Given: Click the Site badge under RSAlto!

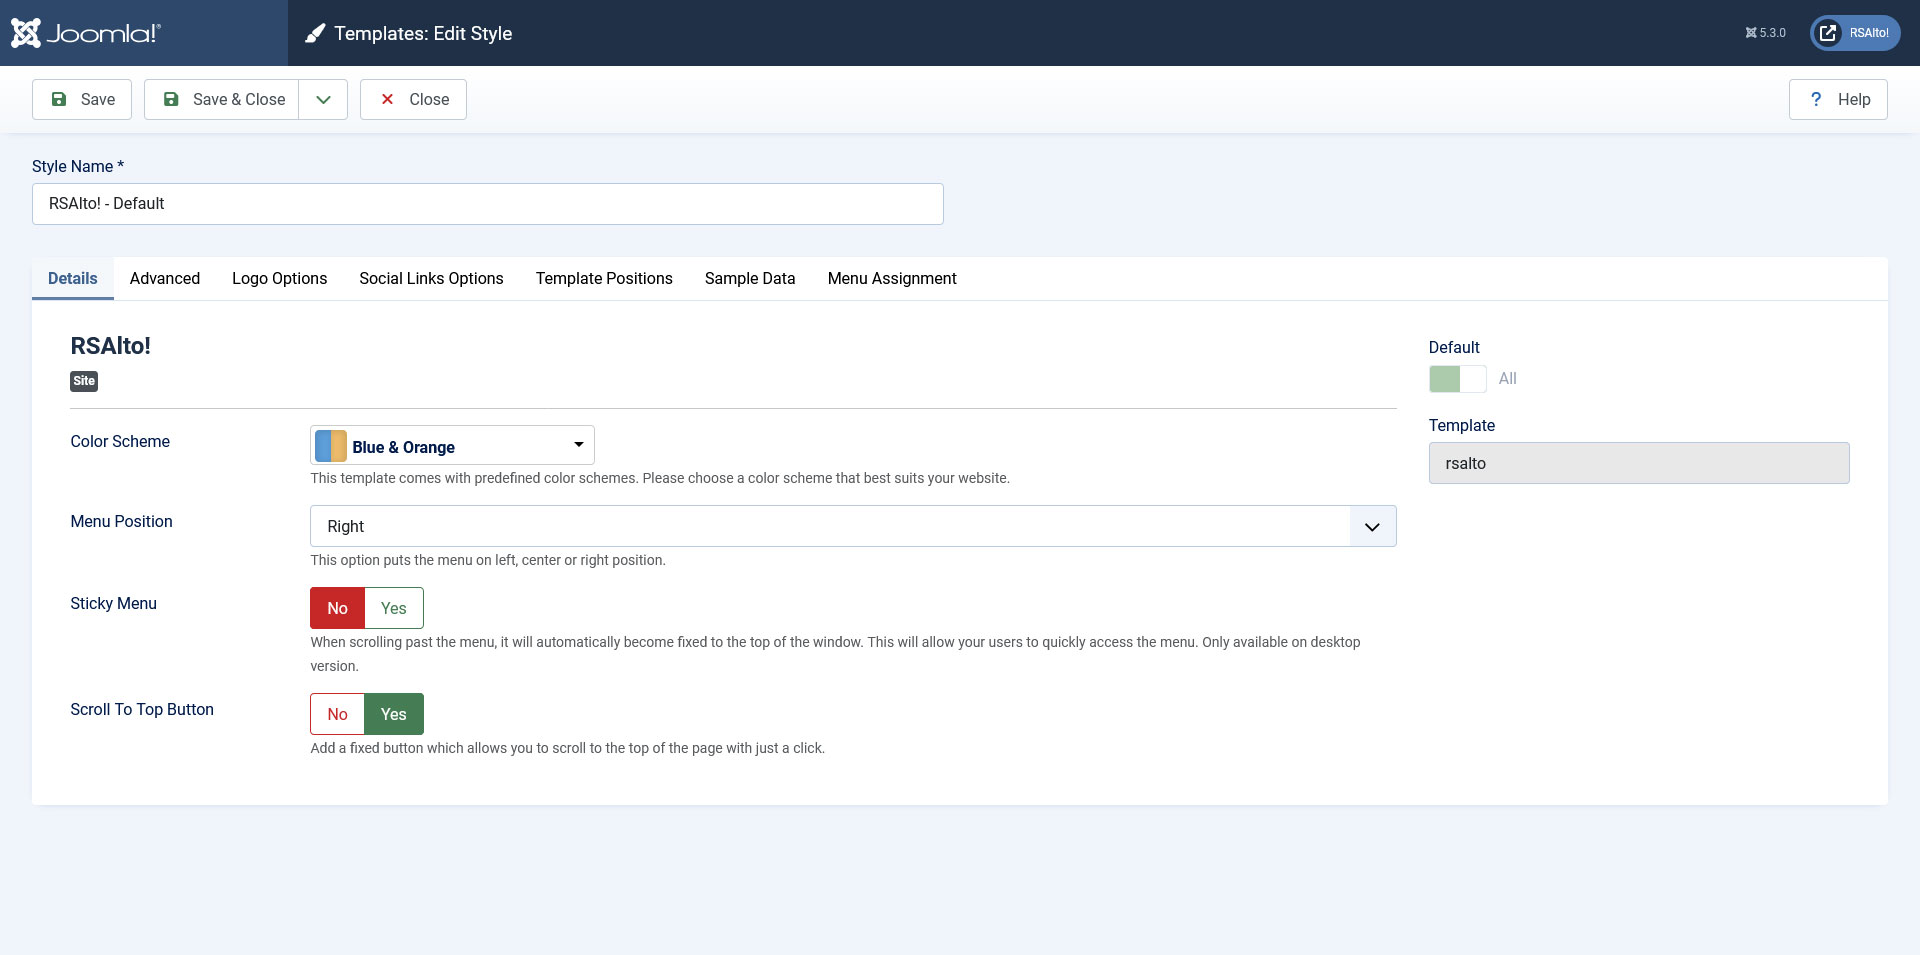Looking at the screenshot, I should (84, 381).
